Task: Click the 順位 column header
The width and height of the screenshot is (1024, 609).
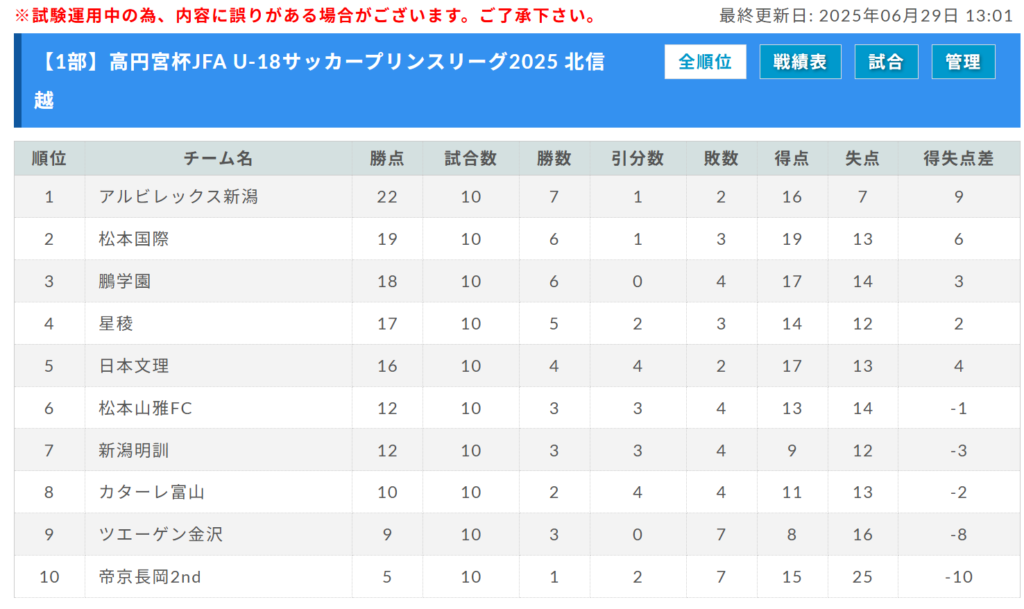Action: point(49,158)
